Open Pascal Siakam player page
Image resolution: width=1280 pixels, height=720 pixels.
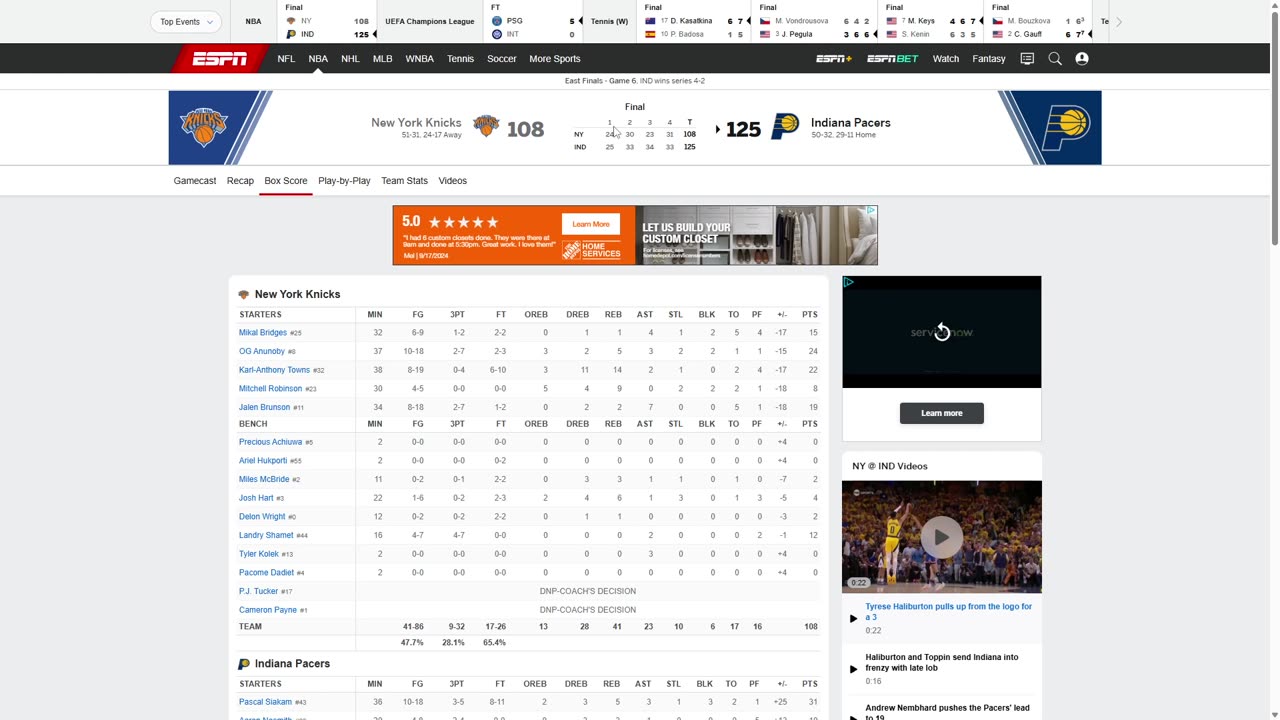click(x=265, y=702)
